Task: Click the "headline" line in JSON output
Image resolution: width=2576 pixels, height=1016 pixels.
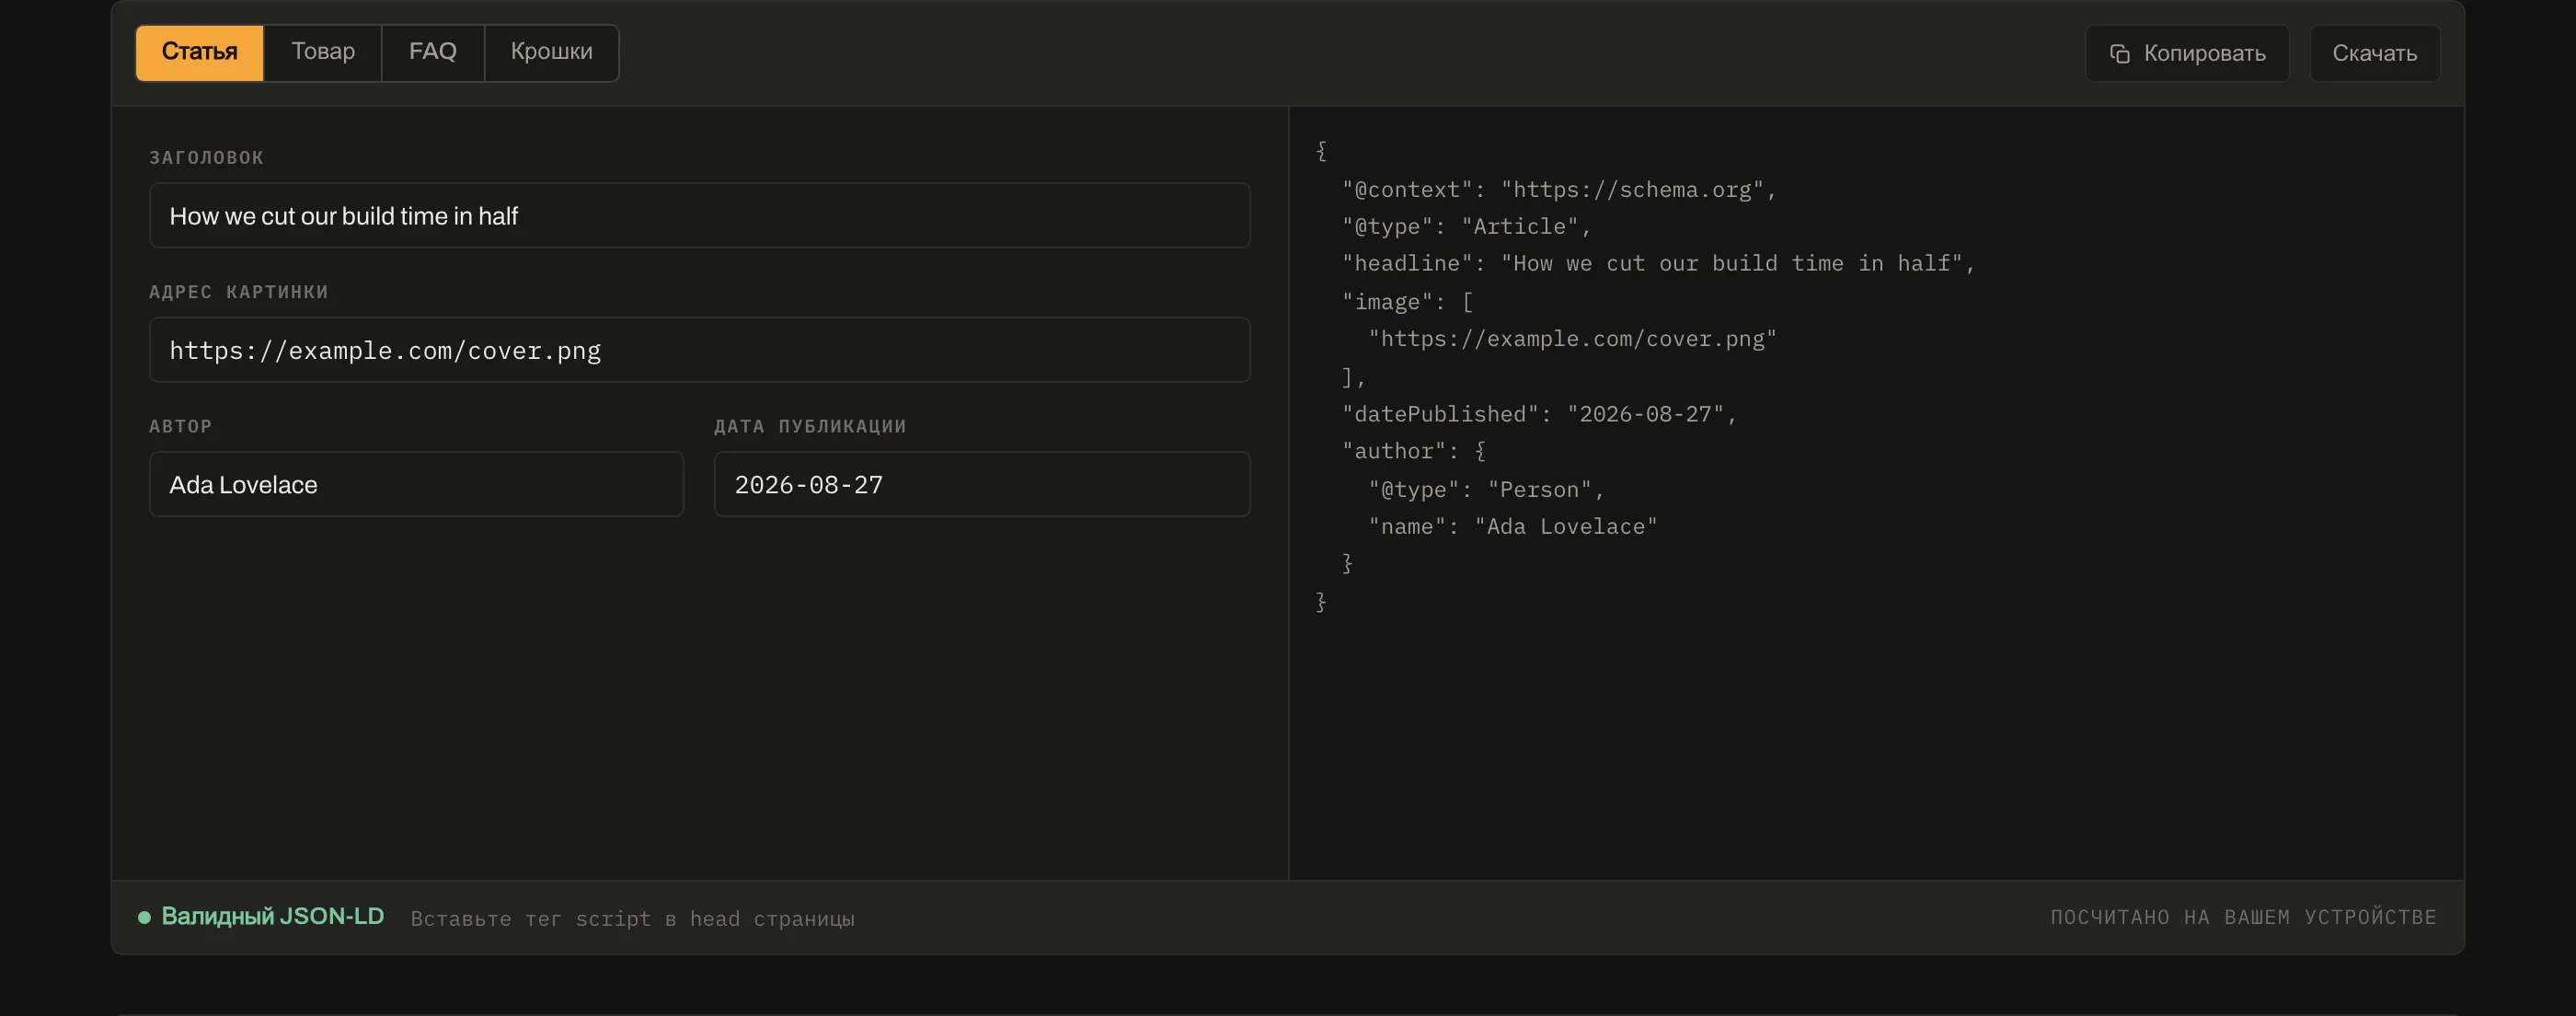Action: tap(1658, 263)
